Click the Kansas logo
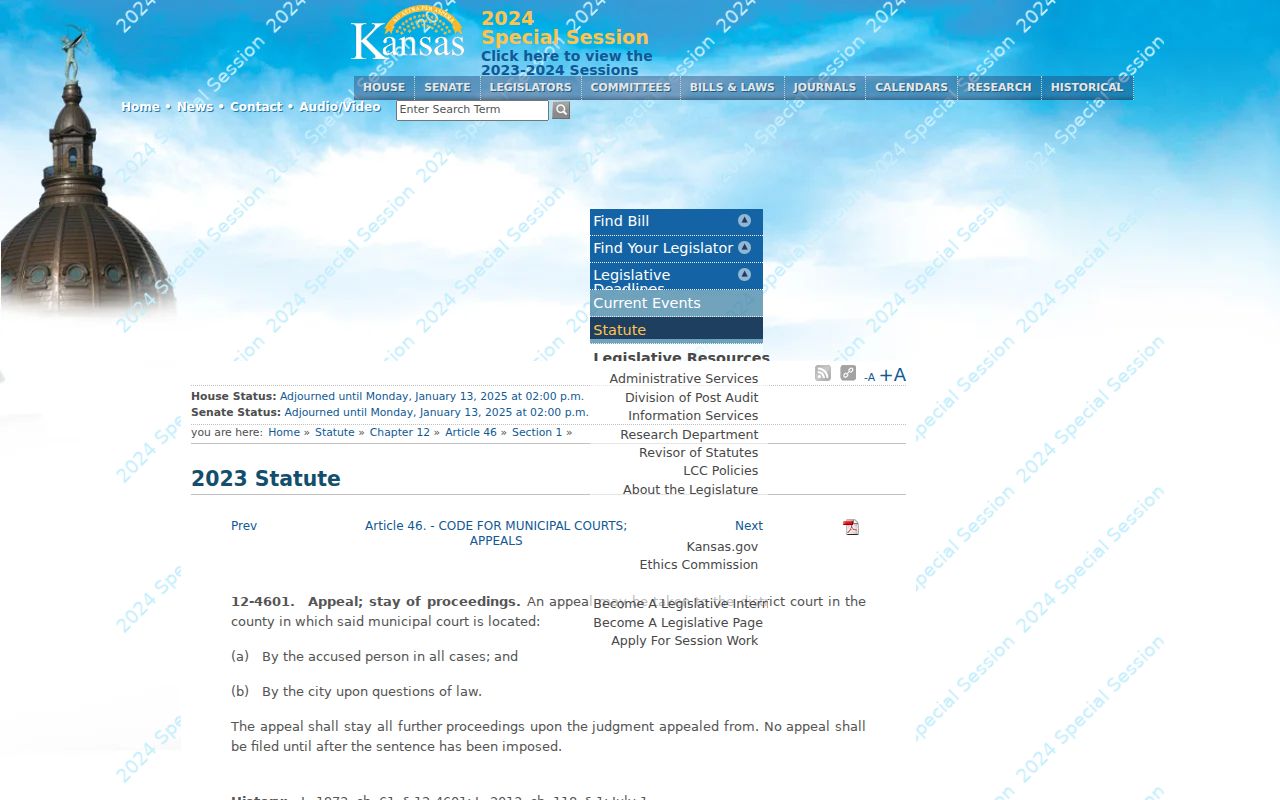Screen dimensions: 1280x800 pos(408,35)
